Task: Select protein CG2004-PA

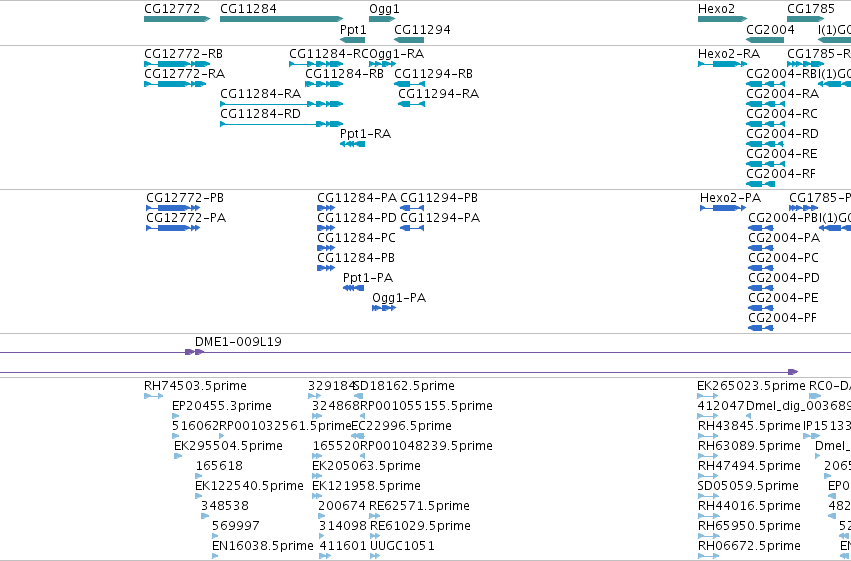Action: tap(761, 248)
